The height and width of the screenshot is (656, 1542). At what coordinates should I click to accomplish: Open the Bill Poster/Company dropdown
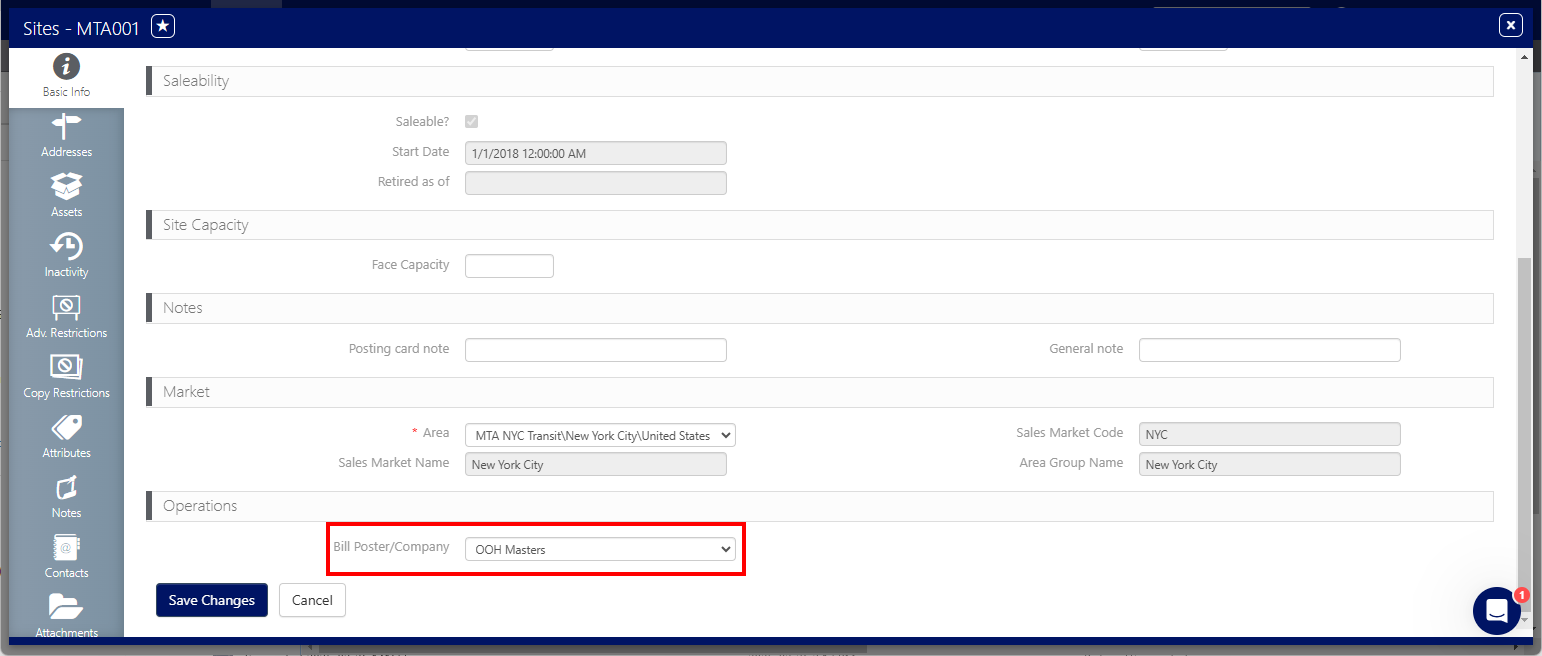tap(600, 549)
